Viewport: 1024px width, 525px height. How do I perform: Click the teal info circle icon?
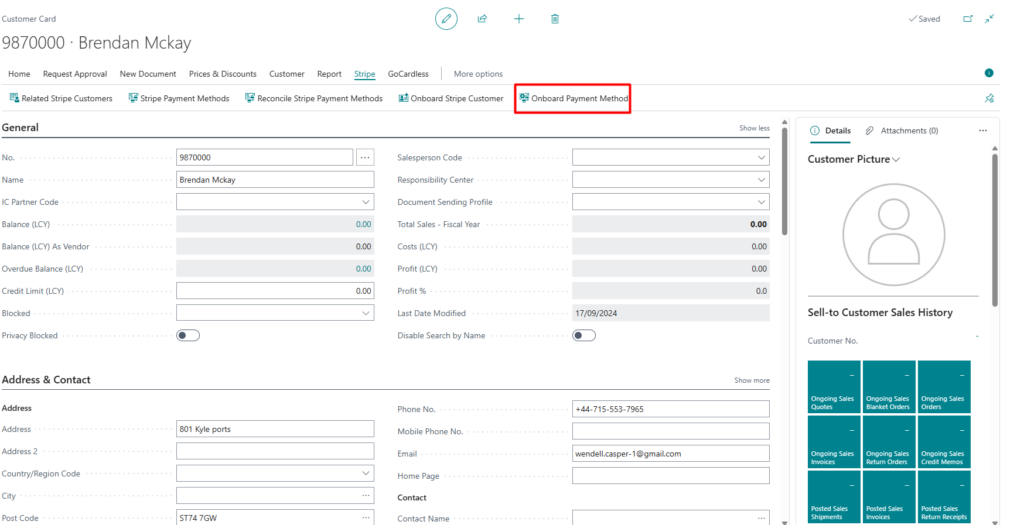[x=989, y=73]
